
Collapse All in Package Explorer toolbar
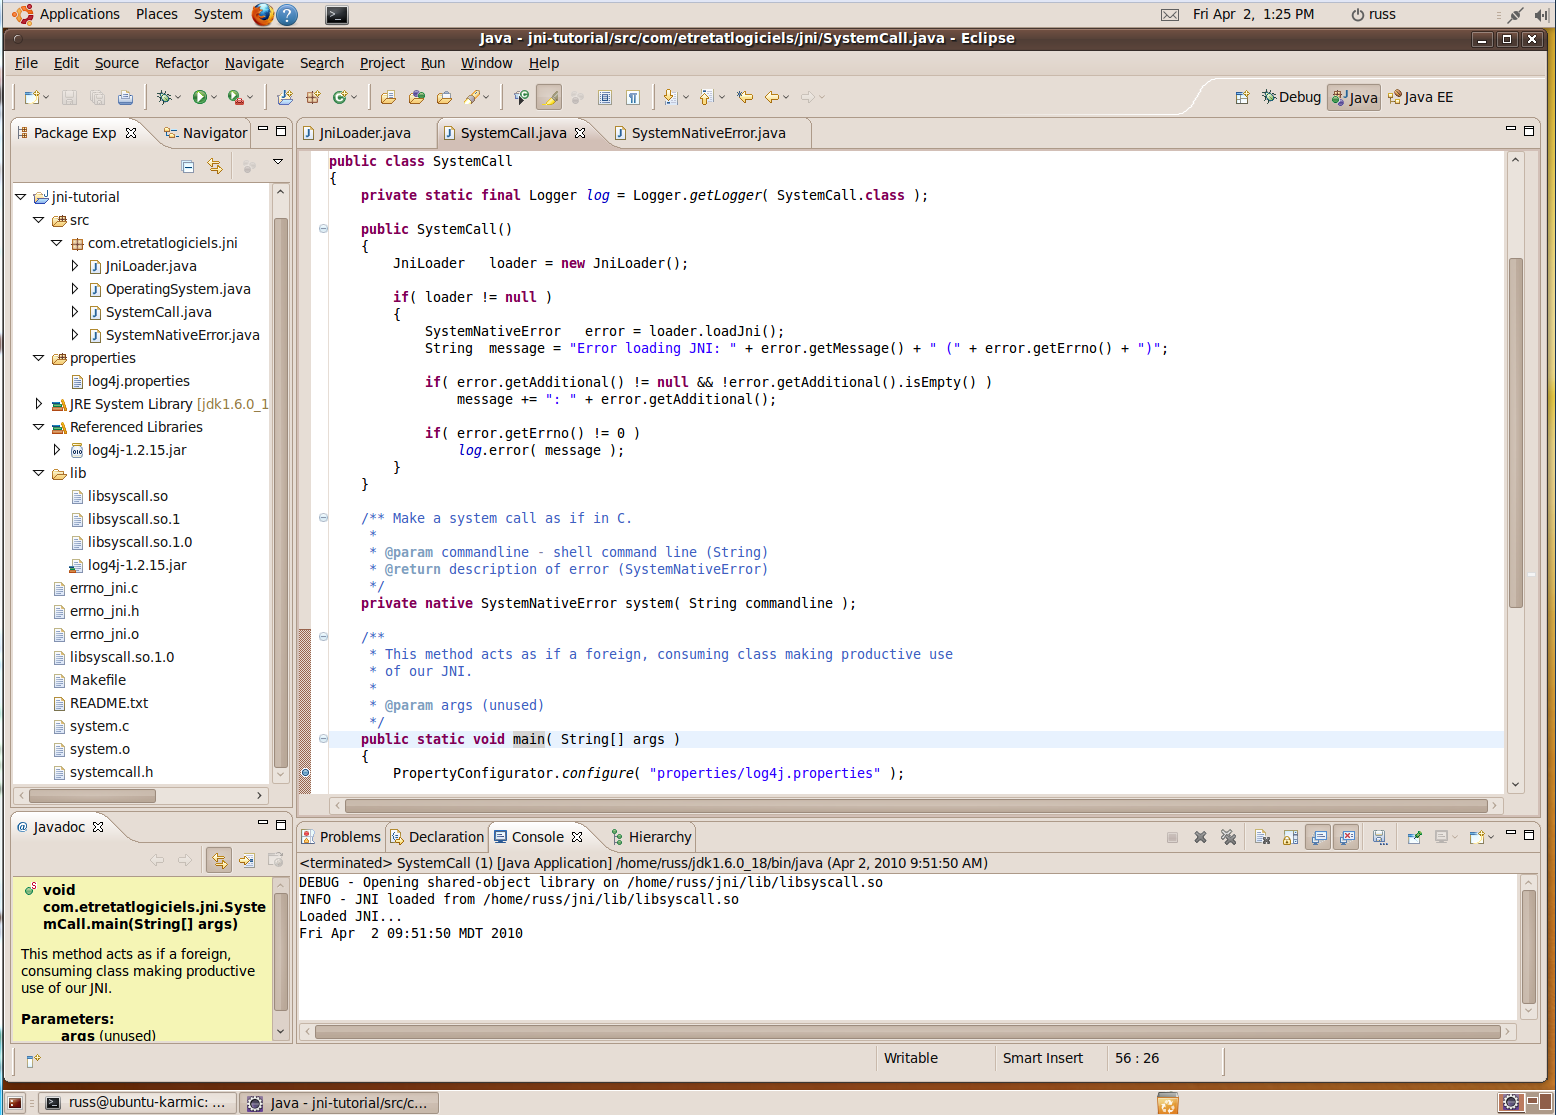[x=188, y=166]
